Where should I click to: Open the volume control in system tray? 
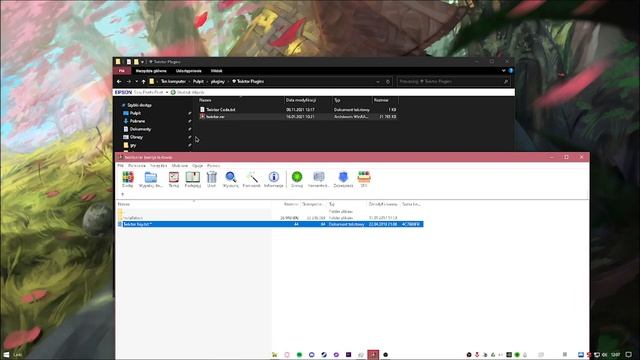point(604,355)
